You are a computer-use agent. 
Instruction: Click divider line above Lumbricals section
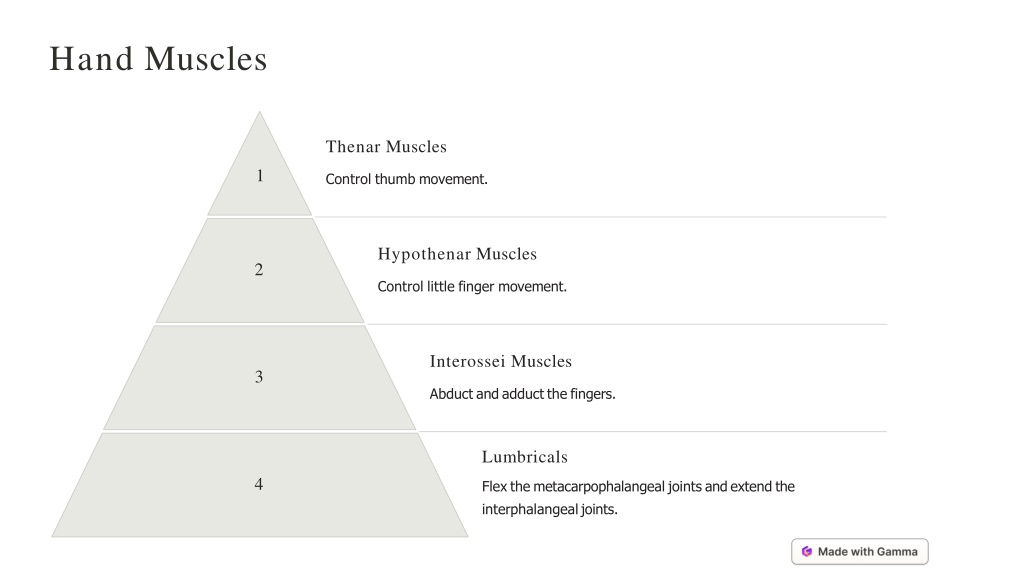point(652,431)
